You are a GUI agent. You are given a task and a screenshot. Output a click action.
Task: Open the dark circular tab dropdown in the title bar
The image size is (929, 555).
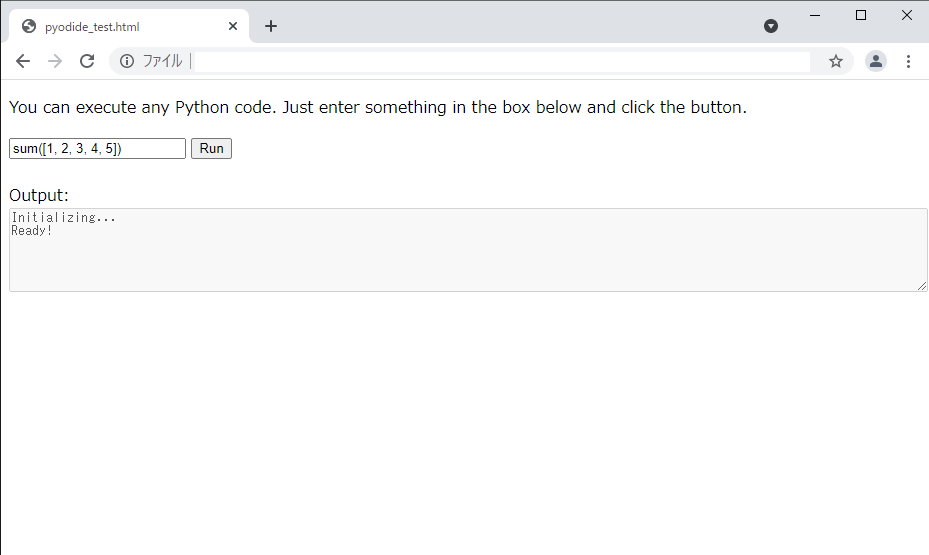(771, 26)
